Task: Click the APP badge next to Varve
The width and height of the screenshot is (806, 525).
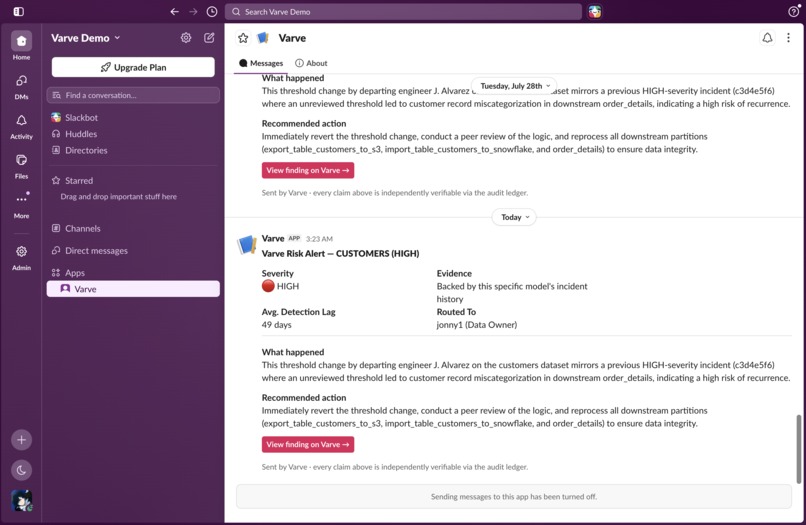Action: click(294, 238)
